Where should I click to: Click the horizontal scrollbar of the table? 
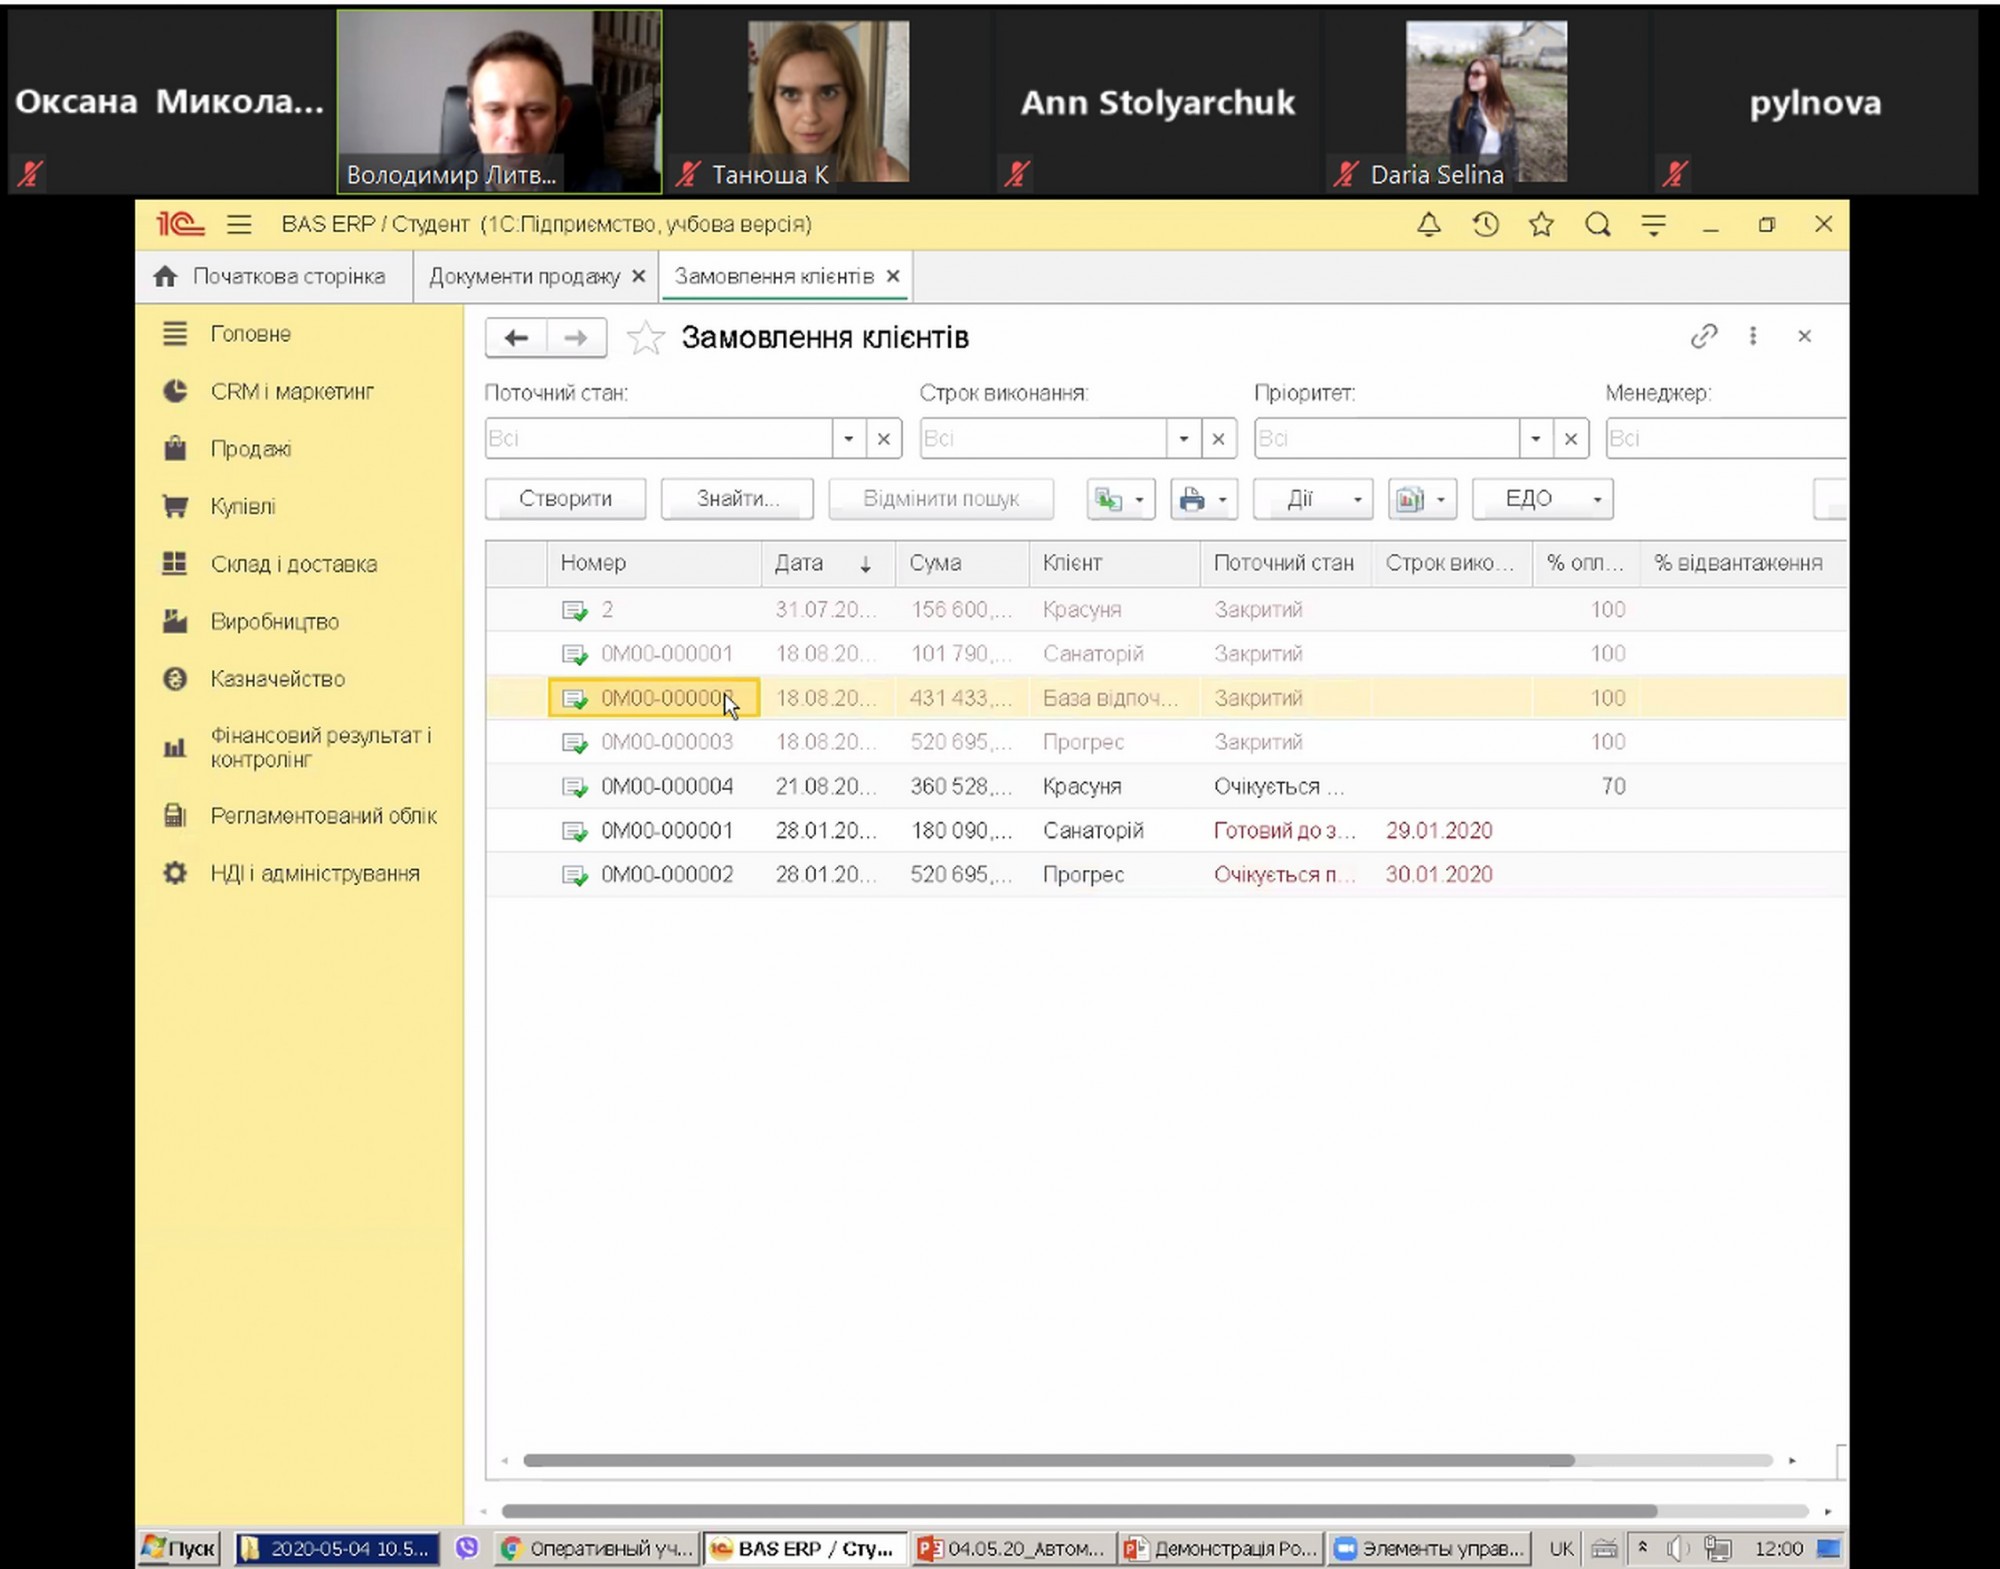click(1048, 1460)
